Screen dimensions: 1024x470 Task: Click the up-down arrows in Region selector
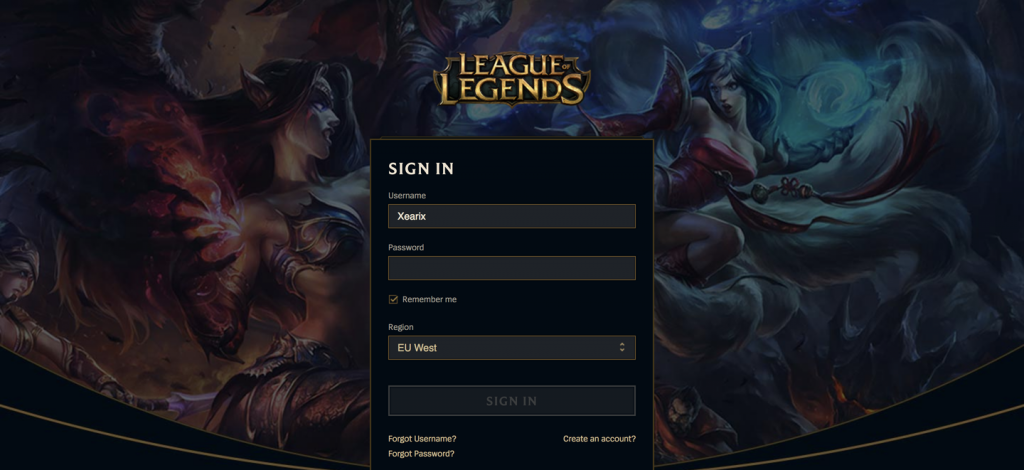tap(622, 347)
